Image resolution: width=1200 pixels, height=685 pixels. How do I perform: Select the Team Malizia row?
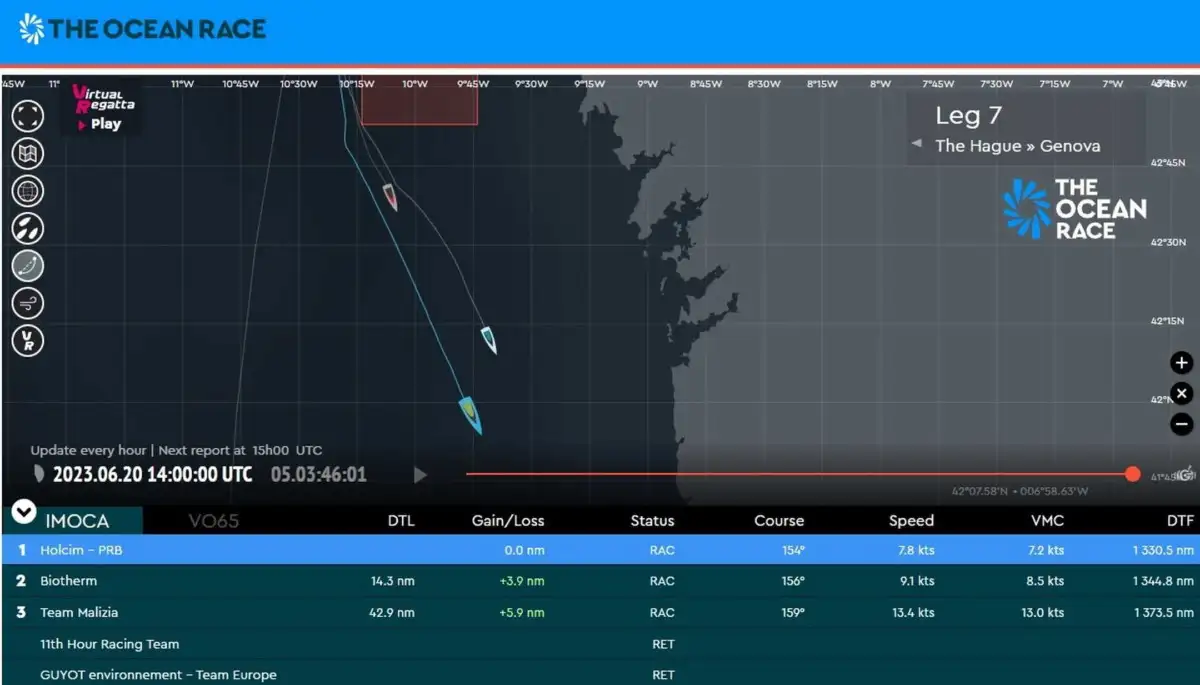pos(600,613)
